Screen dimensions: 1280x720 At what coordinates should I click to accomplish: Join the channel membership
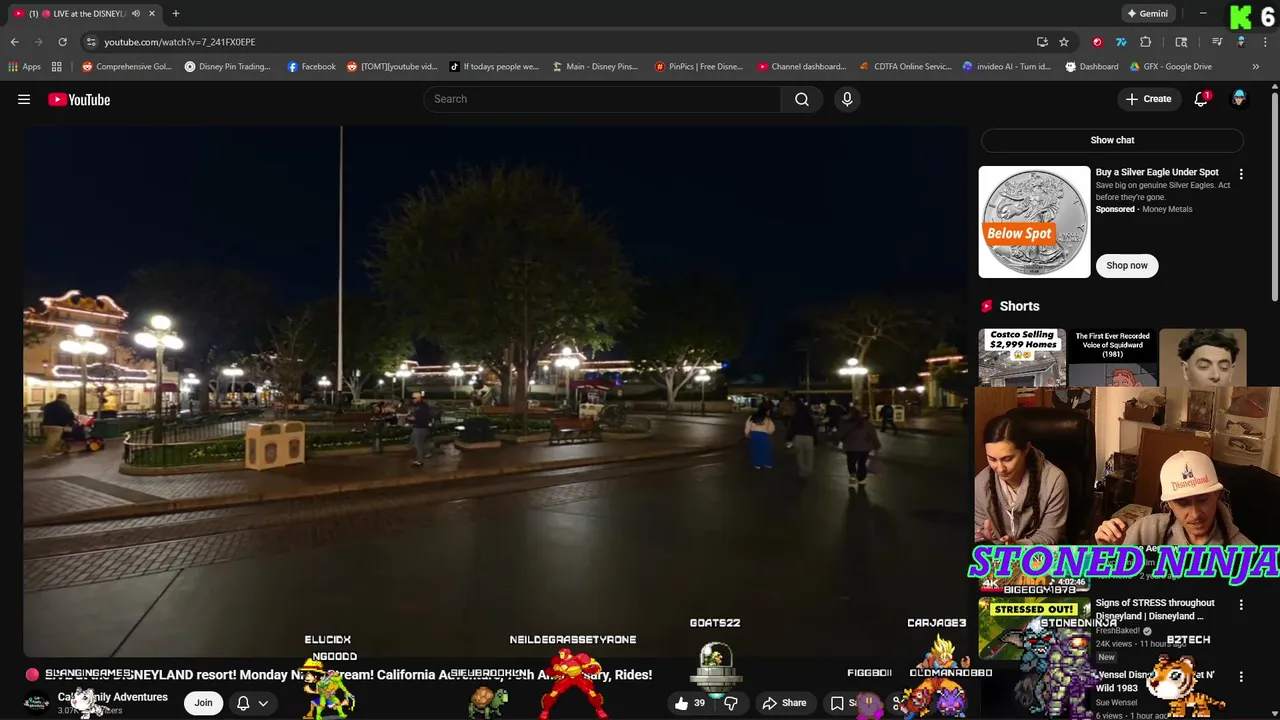[x=203, y=703]
